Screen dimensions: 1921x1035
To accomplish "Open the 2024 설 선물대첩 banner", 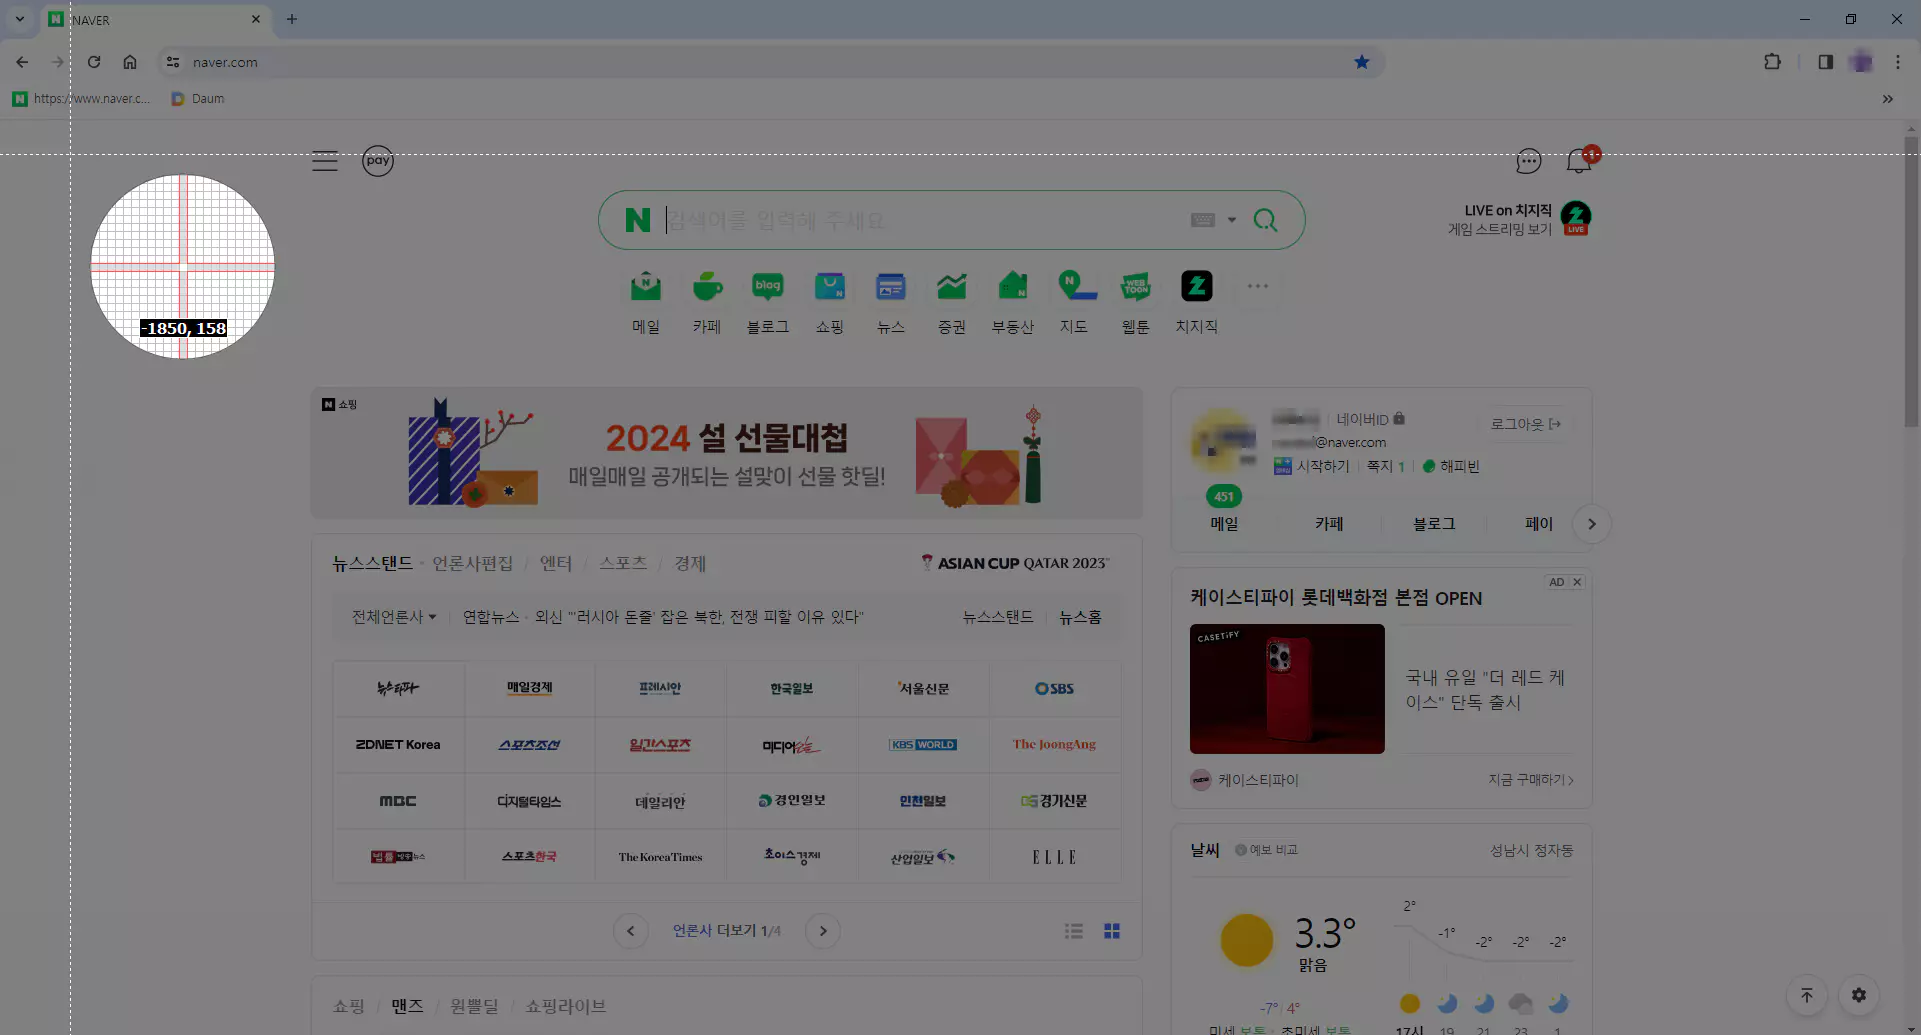I will pos(727,453).
